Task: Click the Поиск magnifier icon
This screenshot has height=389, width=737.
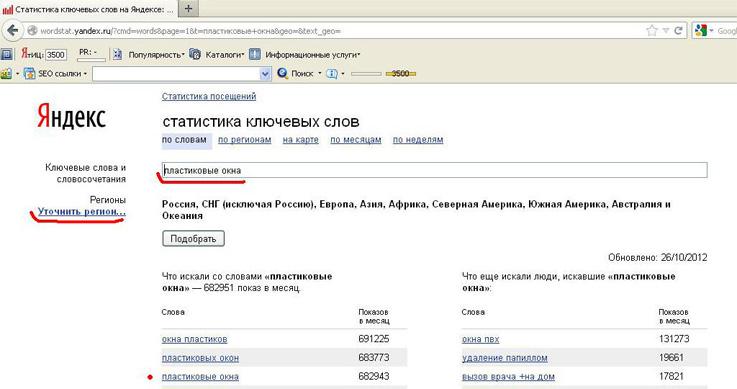Action: tap(282, 73)
